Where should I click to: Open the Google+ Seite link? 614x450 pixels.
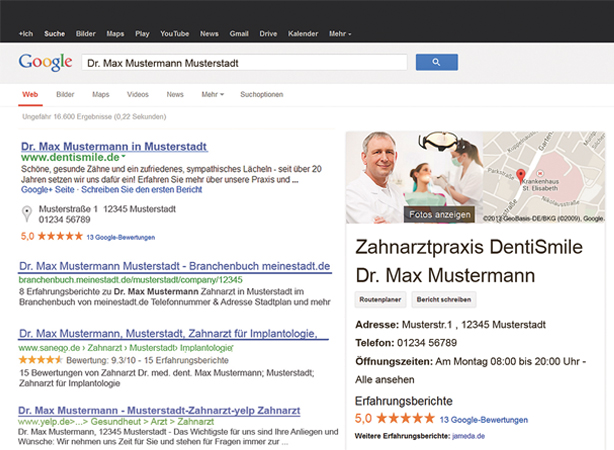pyautogui.click(x=48, y=190)
